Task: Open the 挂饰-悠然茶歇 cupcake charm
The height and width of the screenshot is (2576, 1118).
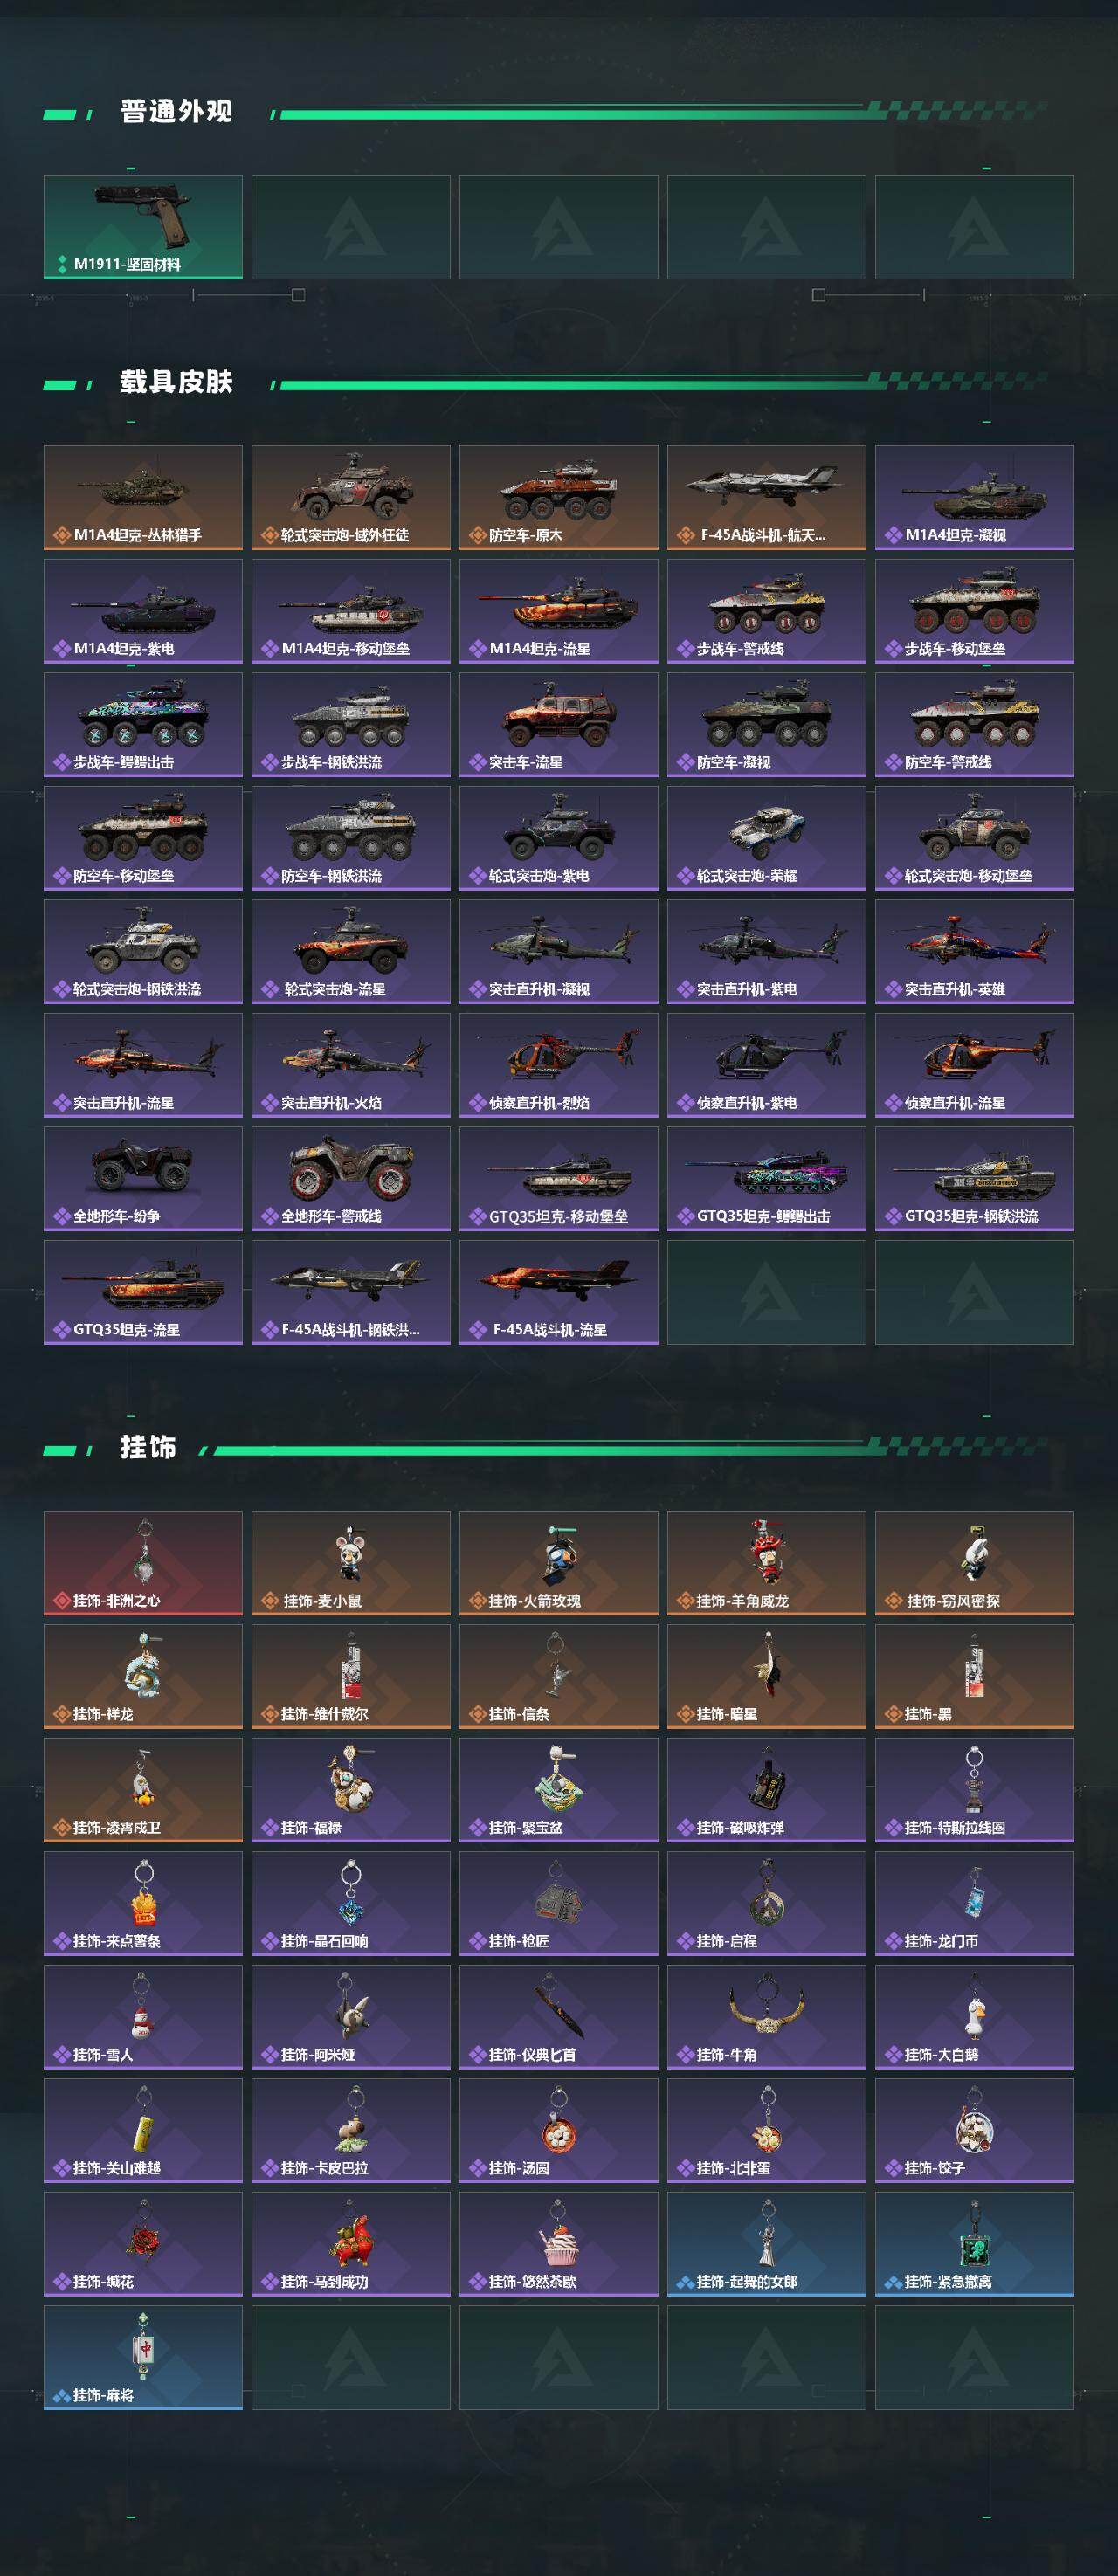Action: point(558,2243)
